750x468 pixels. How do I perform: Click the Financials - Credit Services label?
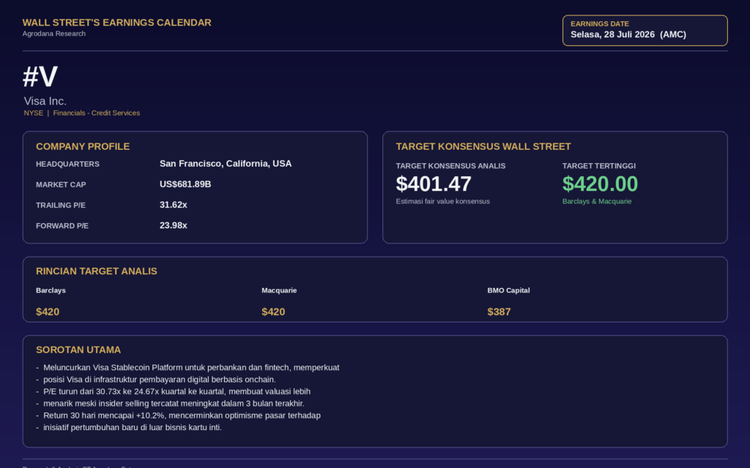coord(97,113)
